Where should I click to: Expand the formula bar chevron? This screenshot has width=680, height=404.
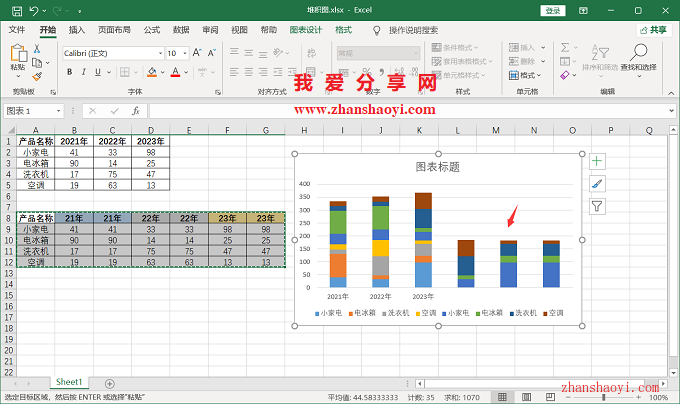coord(671,111)
